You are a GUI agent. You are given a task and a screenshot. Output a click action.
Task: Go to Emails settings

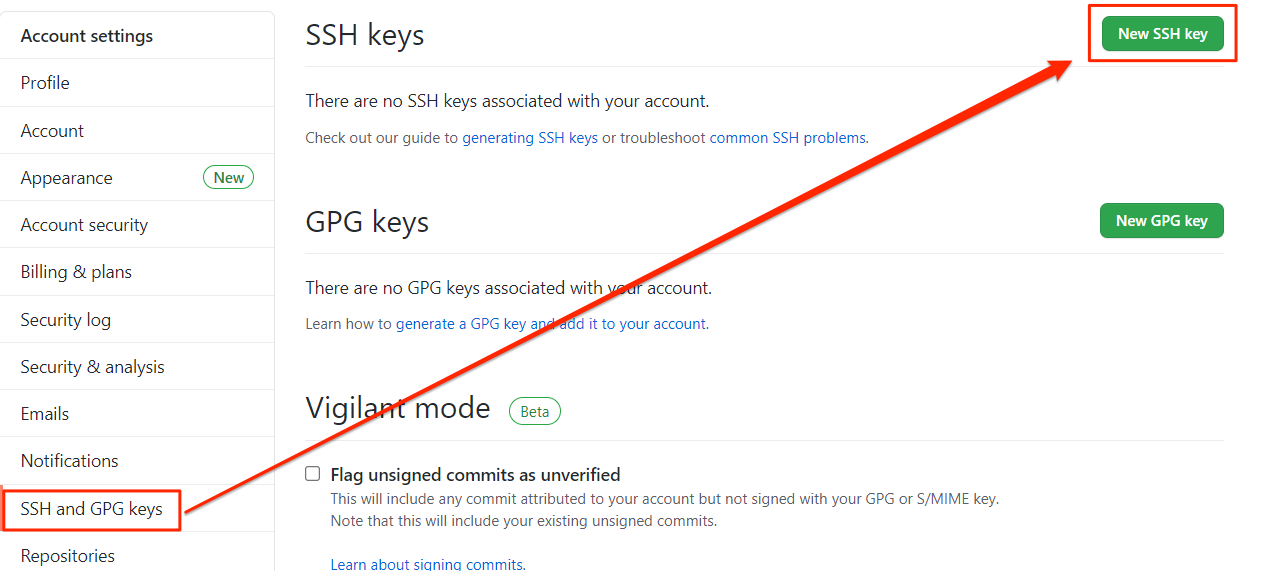(45, 414)
